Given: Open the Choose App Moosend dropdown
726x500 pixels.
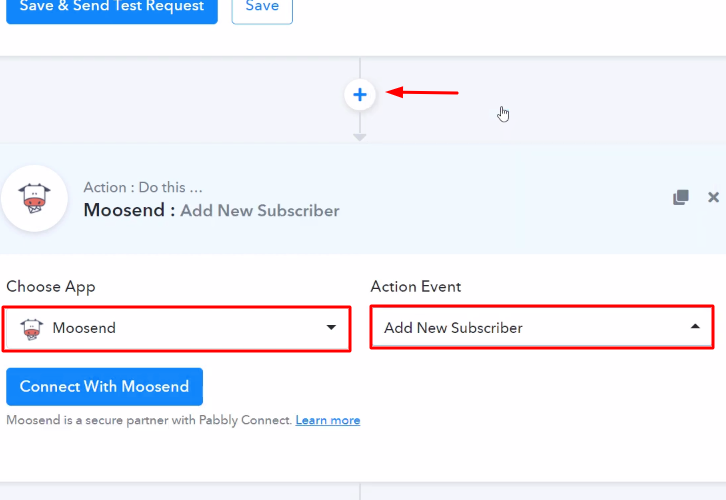Looking at the screenshot, I should (176, 328).
